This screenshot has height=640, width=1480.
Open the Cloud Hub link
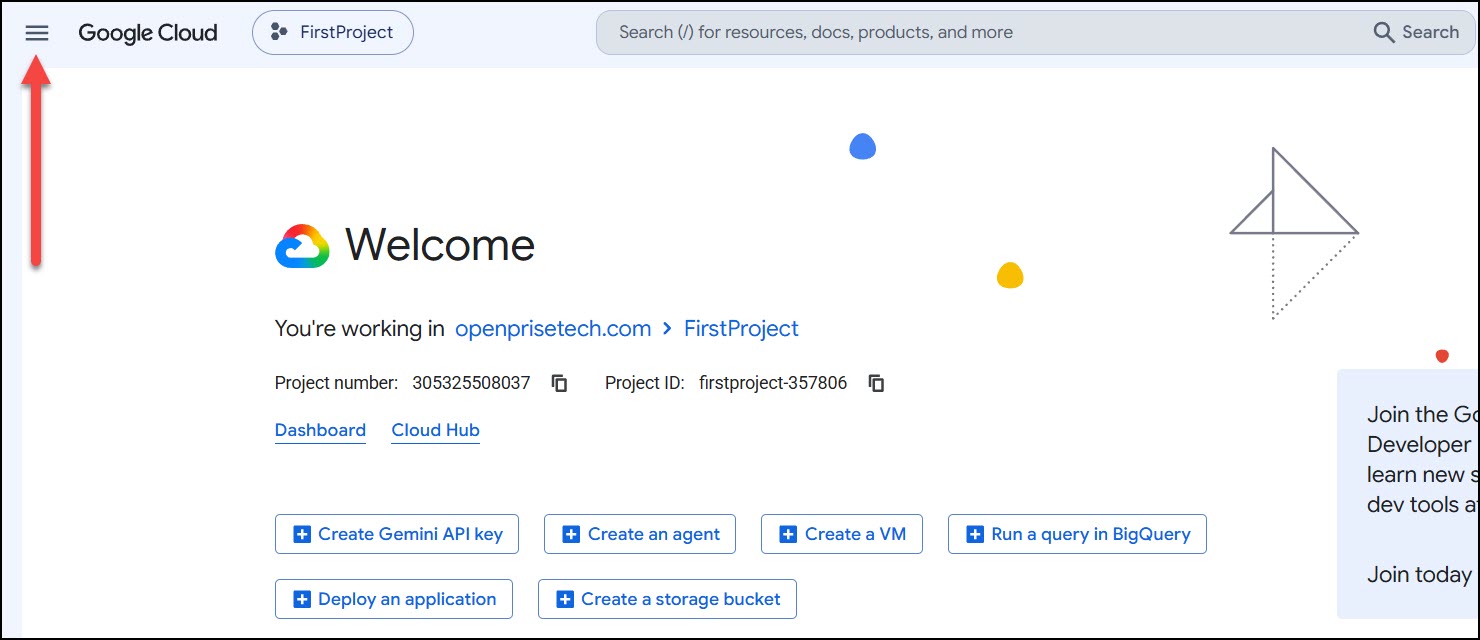(x=435, y=431)
